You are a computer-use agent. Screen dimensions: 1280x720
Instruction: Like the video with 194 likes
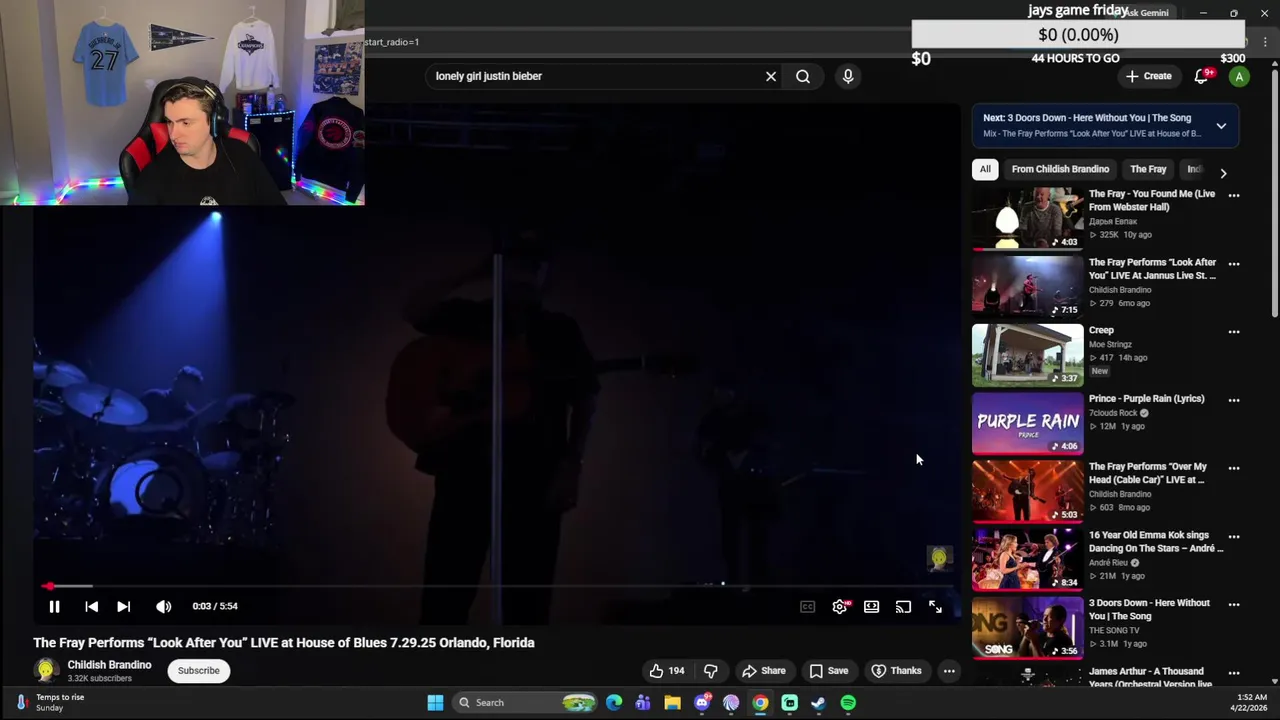click(666, 671)
